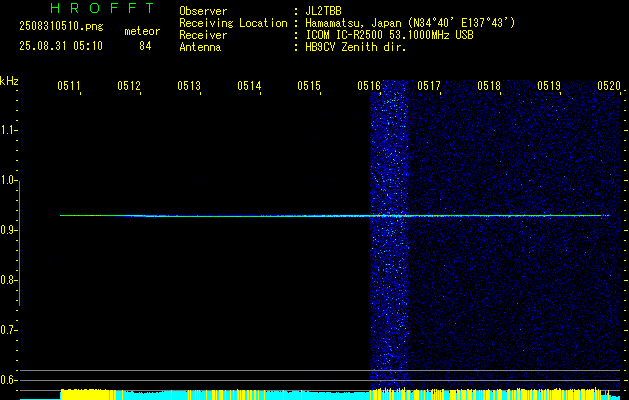
Task: Click the ICOM IC-R2500 53.1000MHz USB value
Action: (389, 35)
